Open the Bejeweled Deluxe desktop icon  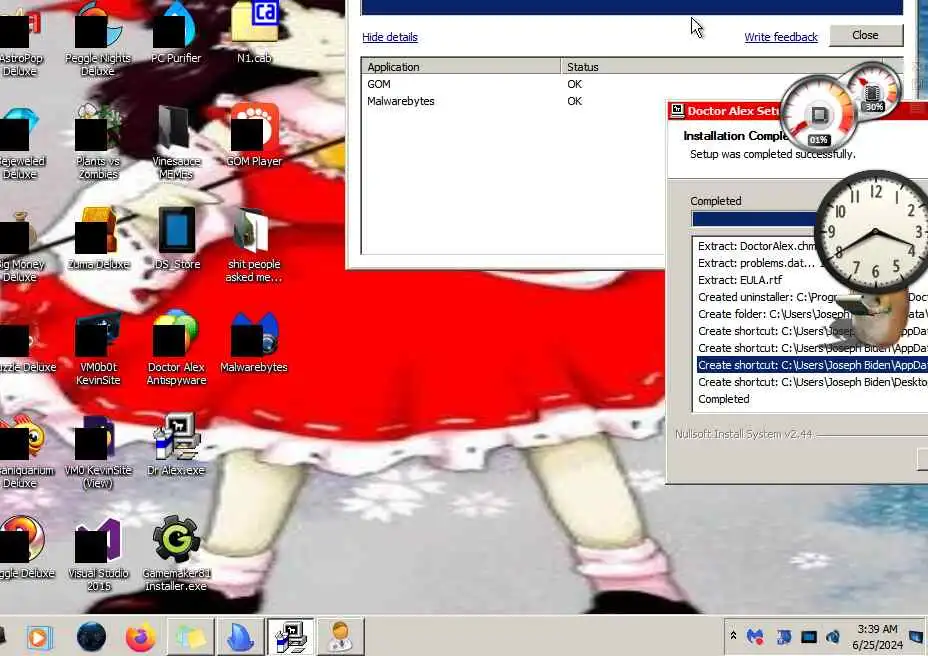[x=20, y=142]
